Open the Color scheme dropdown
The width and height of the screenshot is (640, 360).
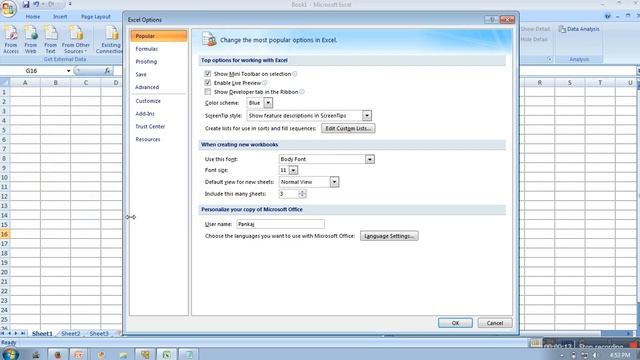coord(268,103)
